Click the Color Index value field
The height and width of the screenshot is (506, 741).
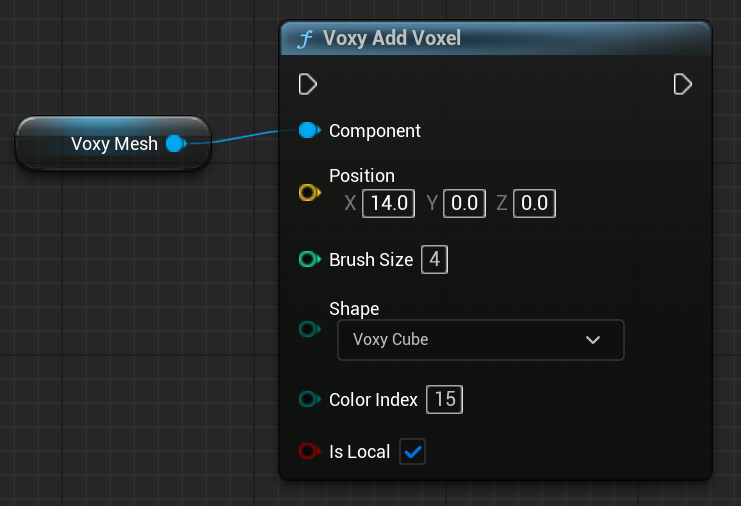(x=444, y=400)
